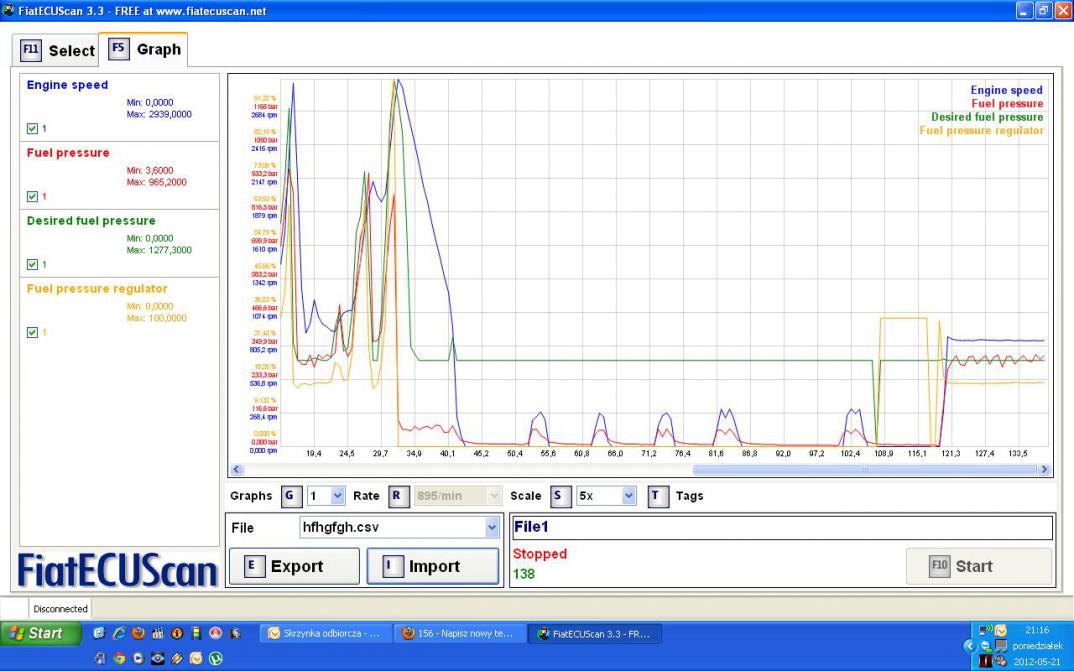
Task: Launch Internet Explorer from quick launch
Action: pos(118,633)
